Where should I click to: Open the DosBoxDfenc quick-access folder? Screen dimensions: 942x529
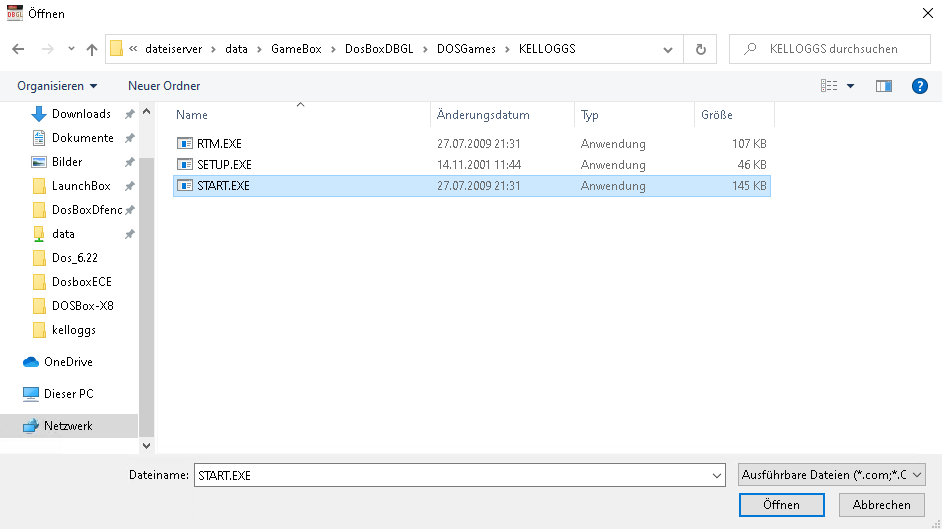click(87, 210)
